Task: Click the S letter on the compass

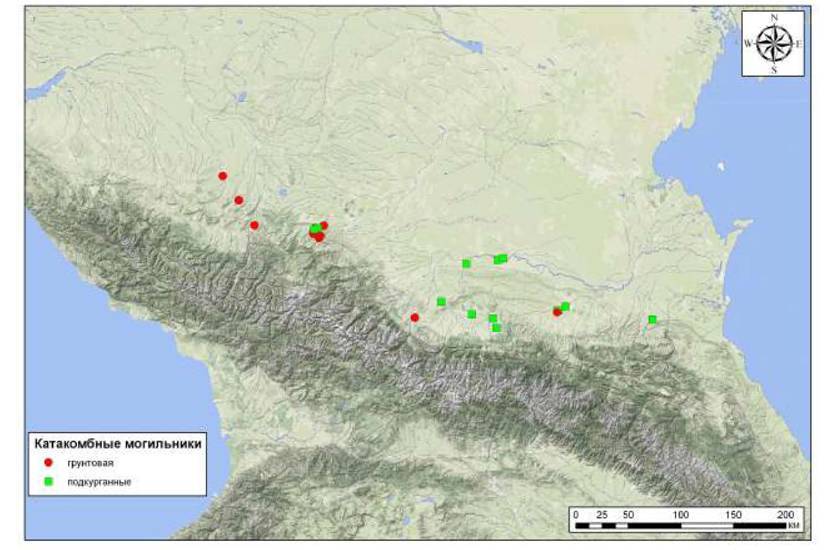Action: 773,70
